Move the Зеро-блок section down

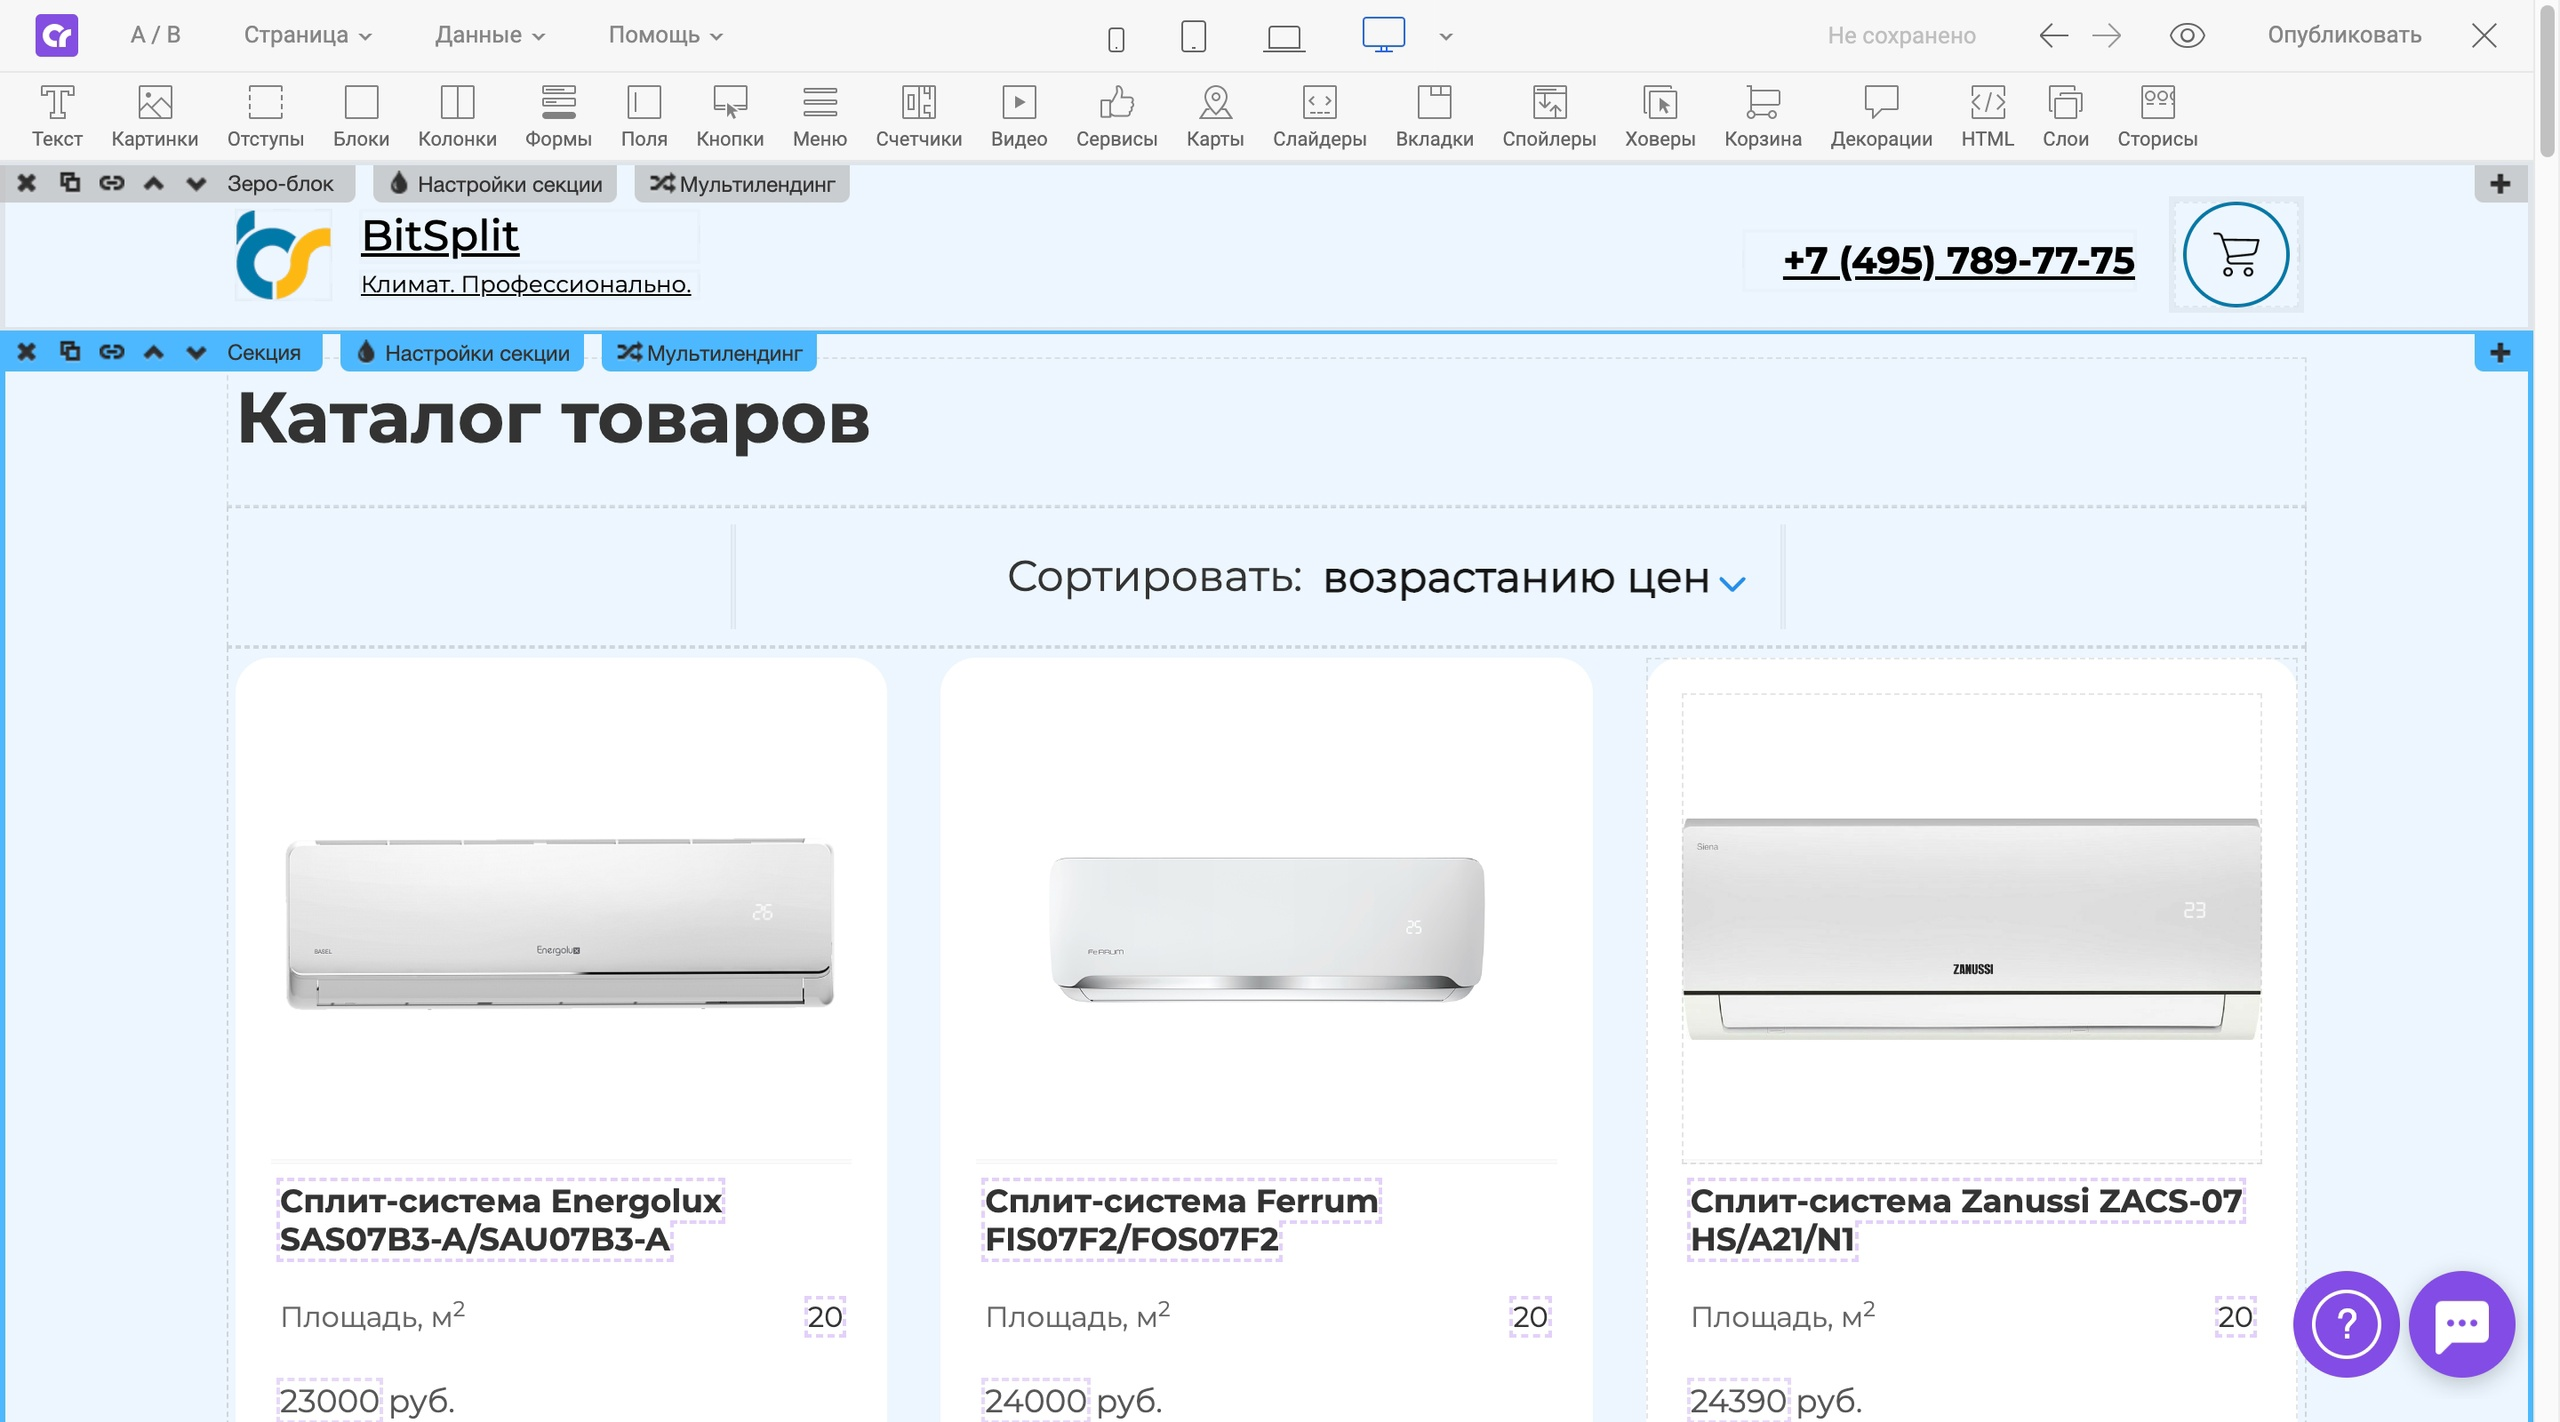[x=196, y=183]
